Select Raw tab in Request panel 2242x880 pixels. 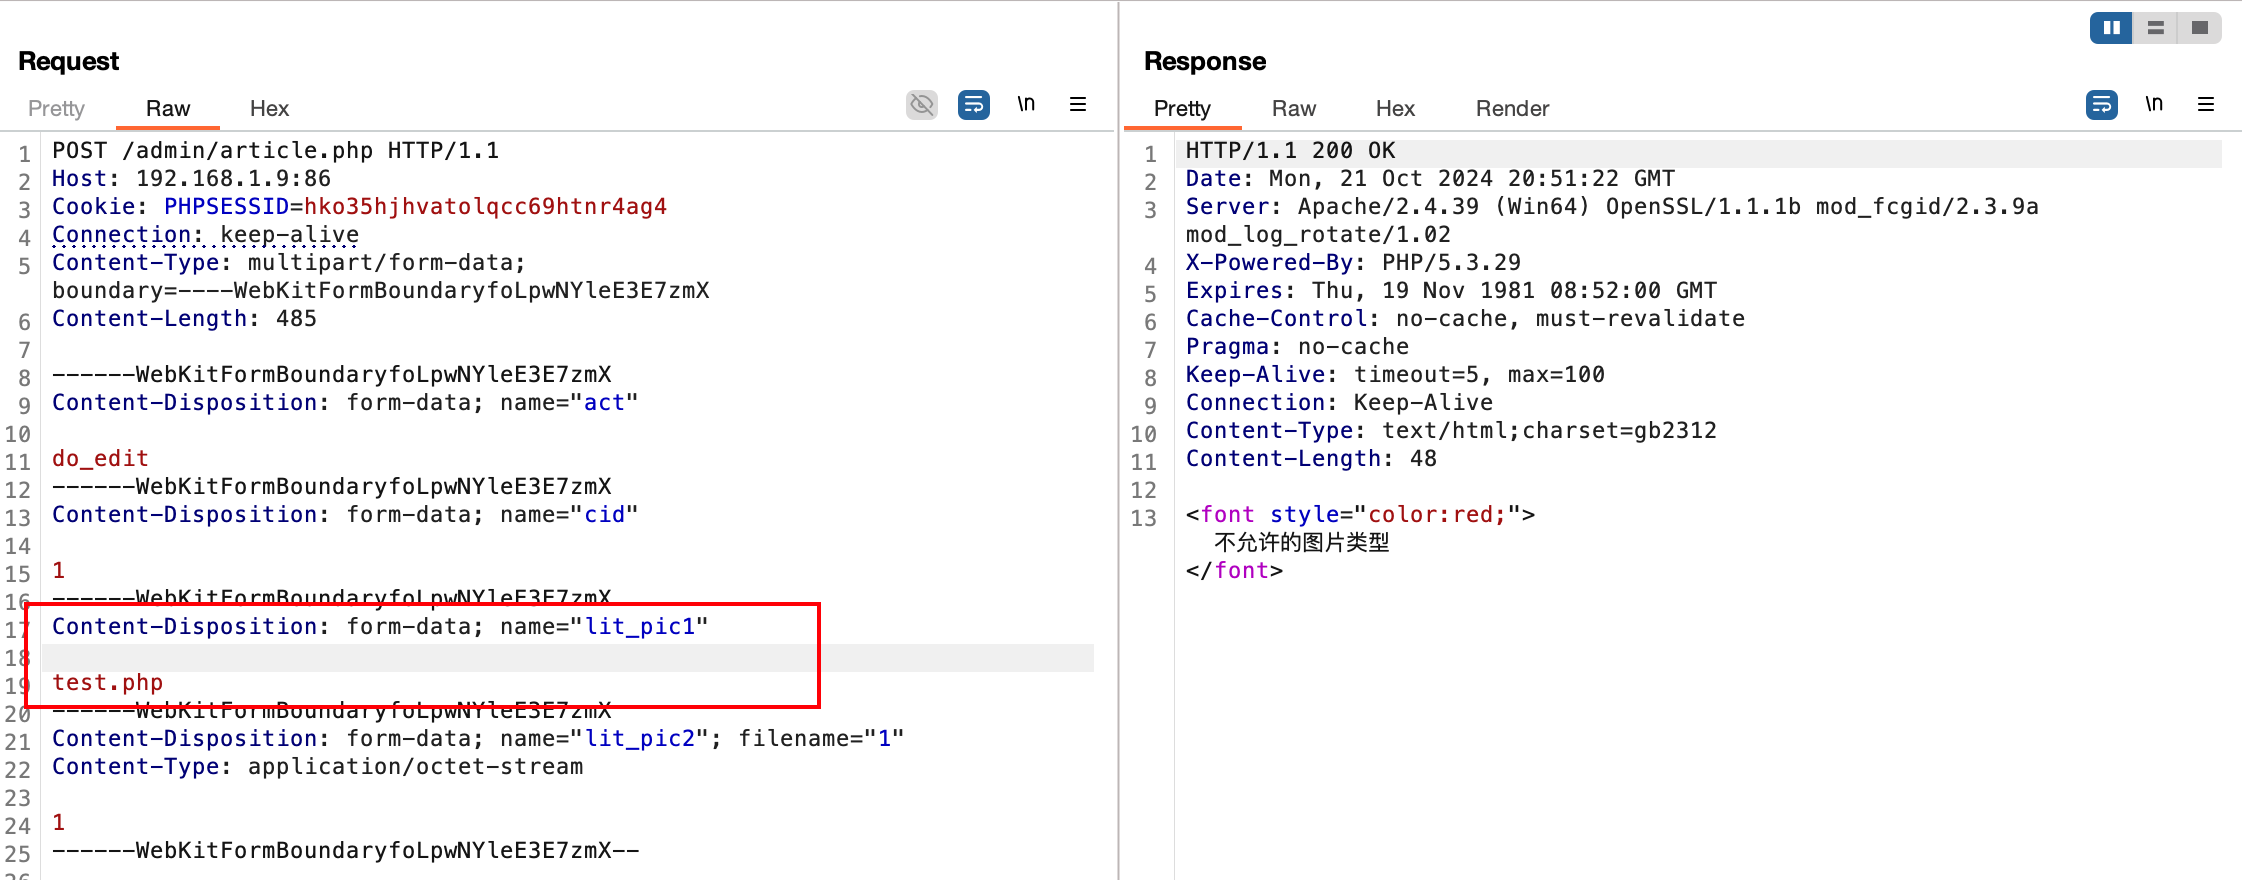click(x=168, y=108)
